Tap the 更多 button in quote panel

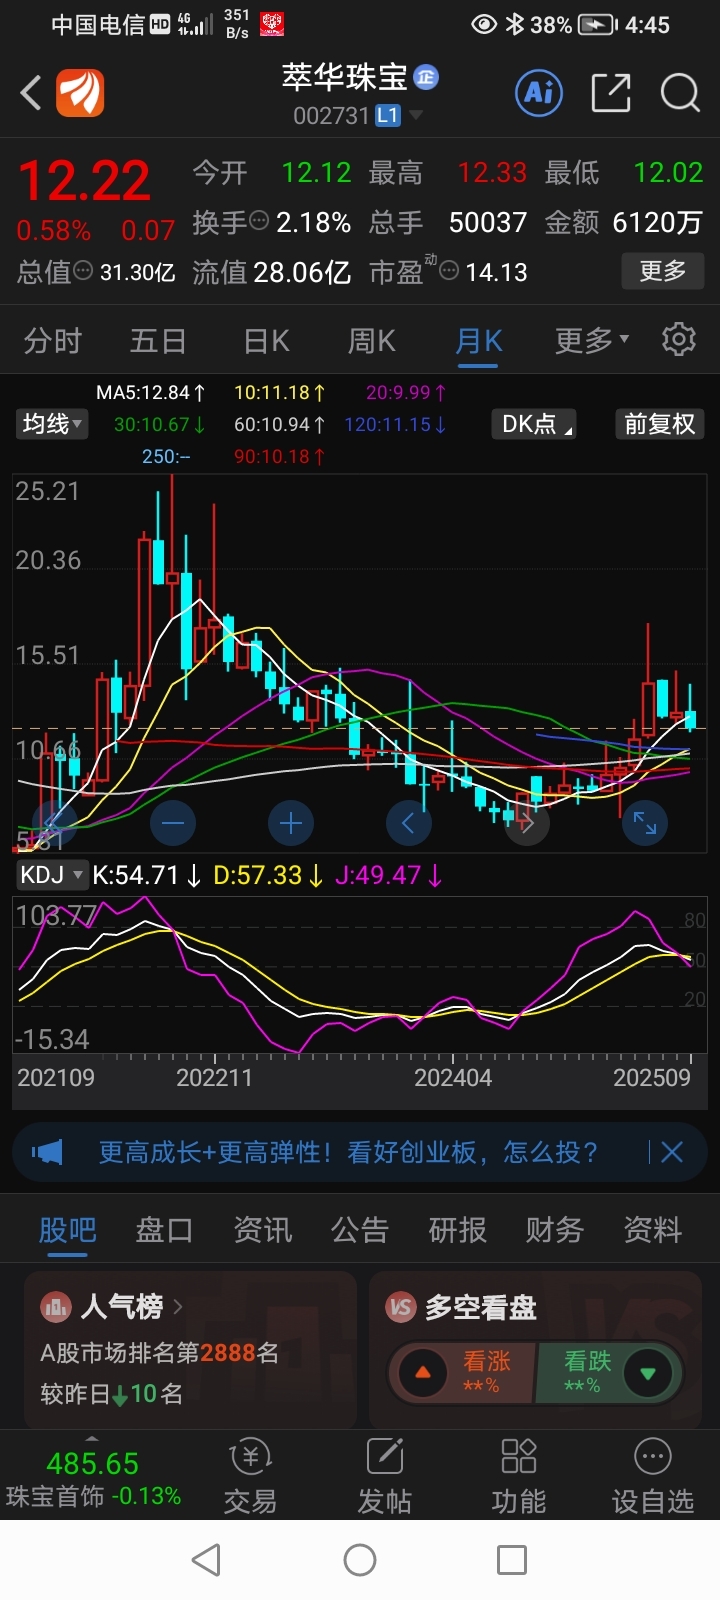click(662, 270)
